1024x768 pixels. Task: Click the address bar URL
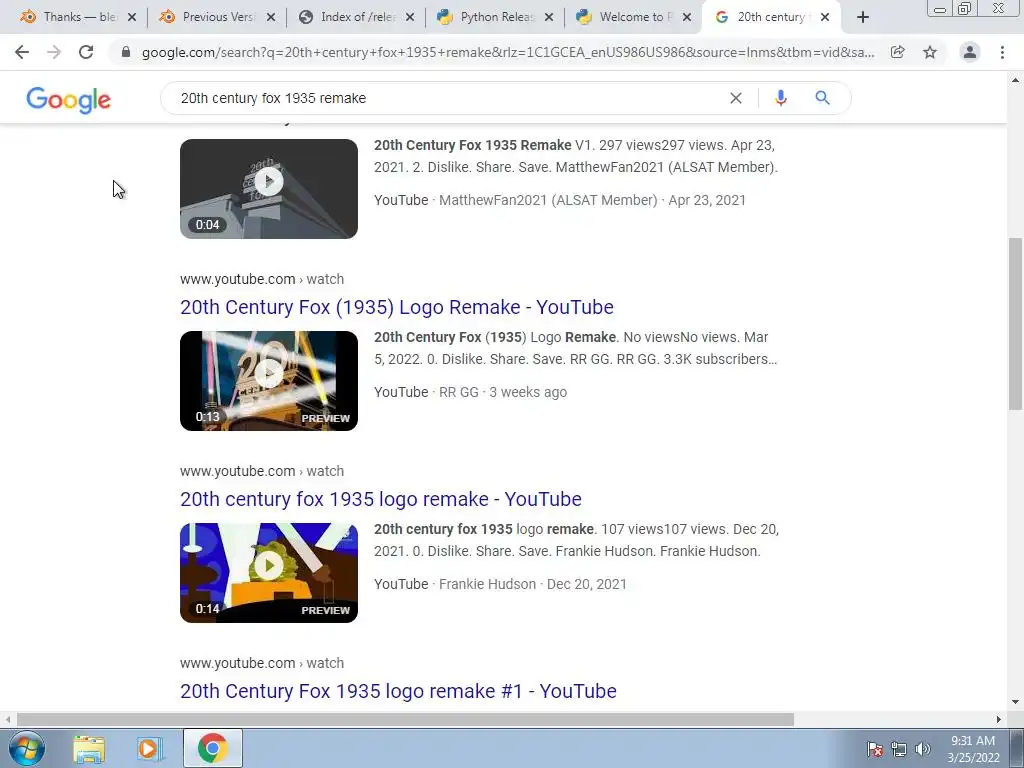(508, 52)
